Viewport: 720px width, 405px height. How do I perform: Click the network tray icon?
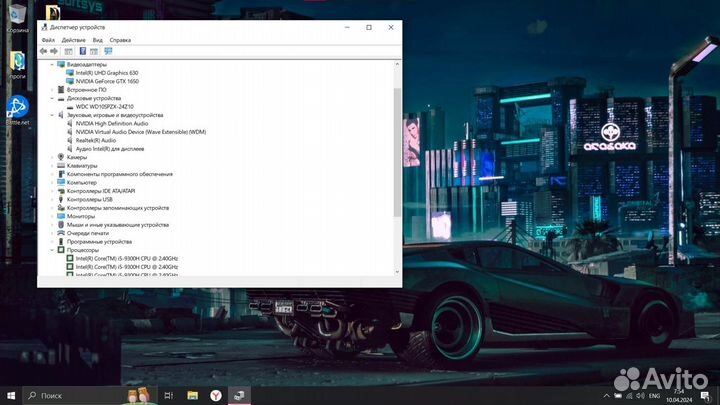[629, 396]
